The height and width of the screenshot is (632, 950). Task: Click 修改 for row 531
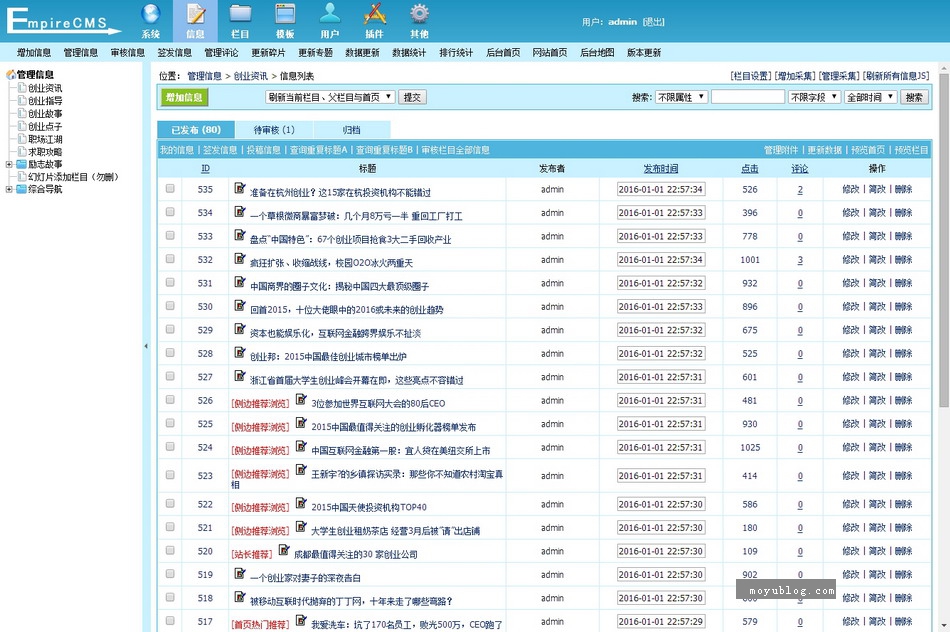851,283
